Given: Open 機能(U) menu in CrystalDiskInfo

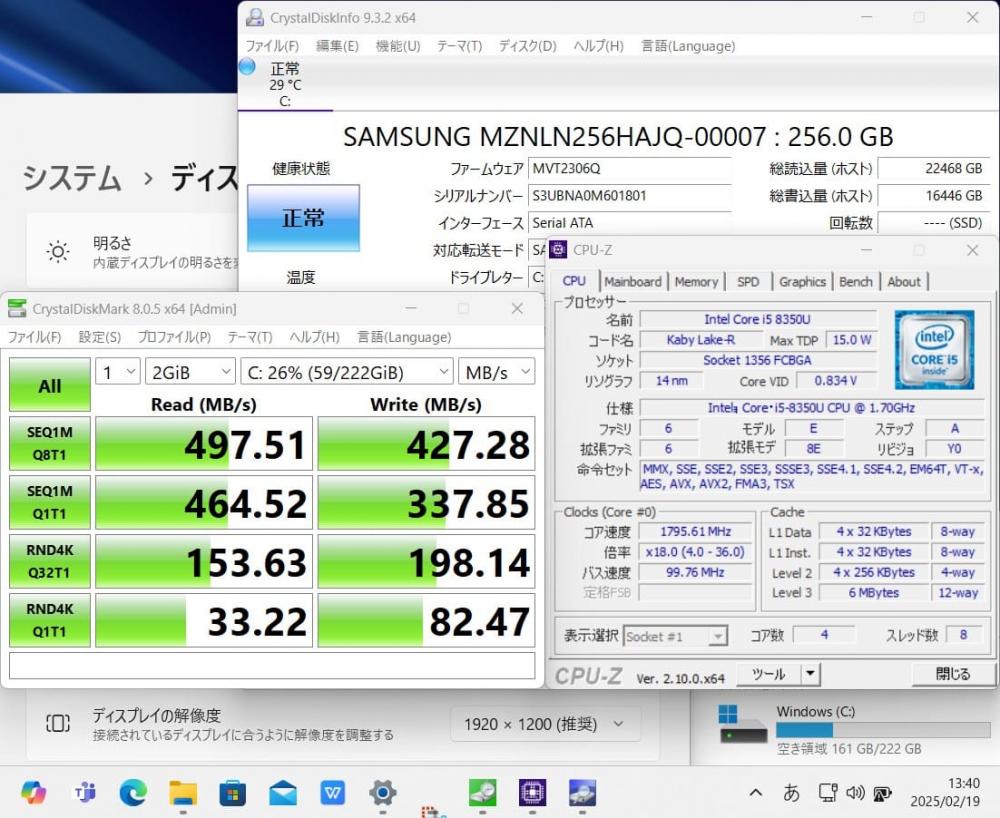Looking at the screenshot, I should 398,46.
